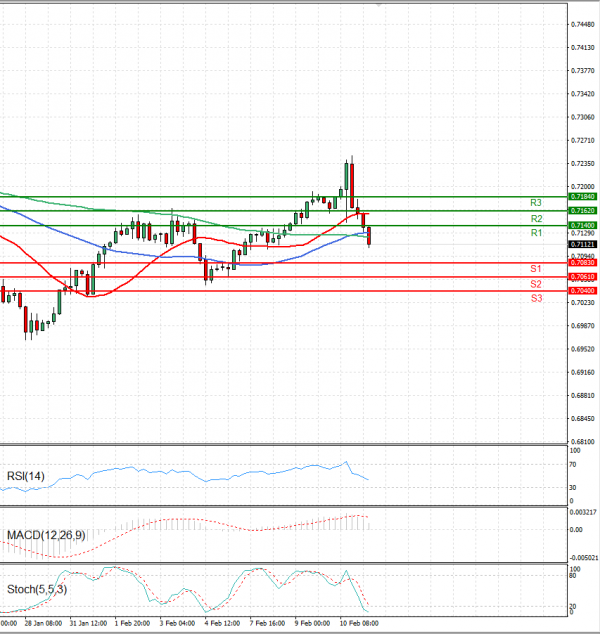Click the 0.72000 price axis value
The height and width of the screenshot is (634, 600).
pos(583,187)
